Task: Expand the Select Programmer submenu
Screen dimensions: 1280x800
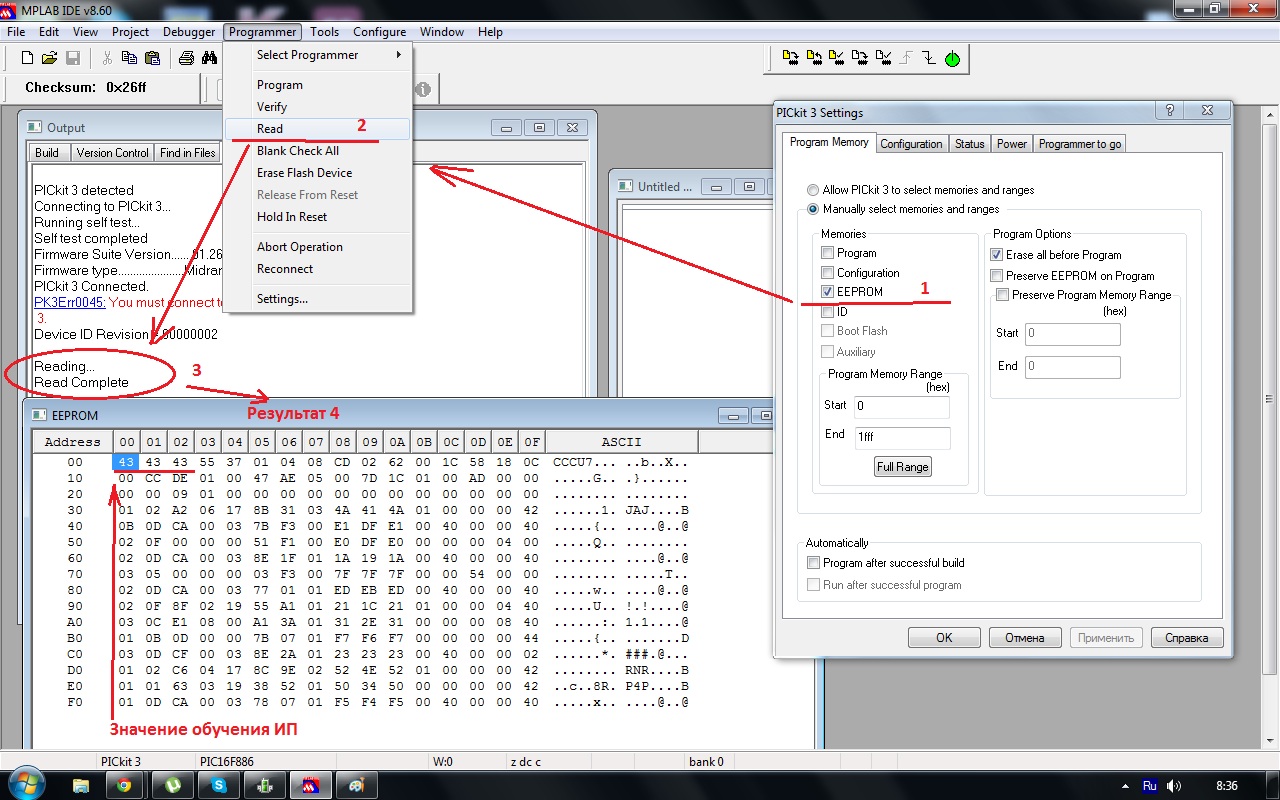Action: [x=318, y=55]
